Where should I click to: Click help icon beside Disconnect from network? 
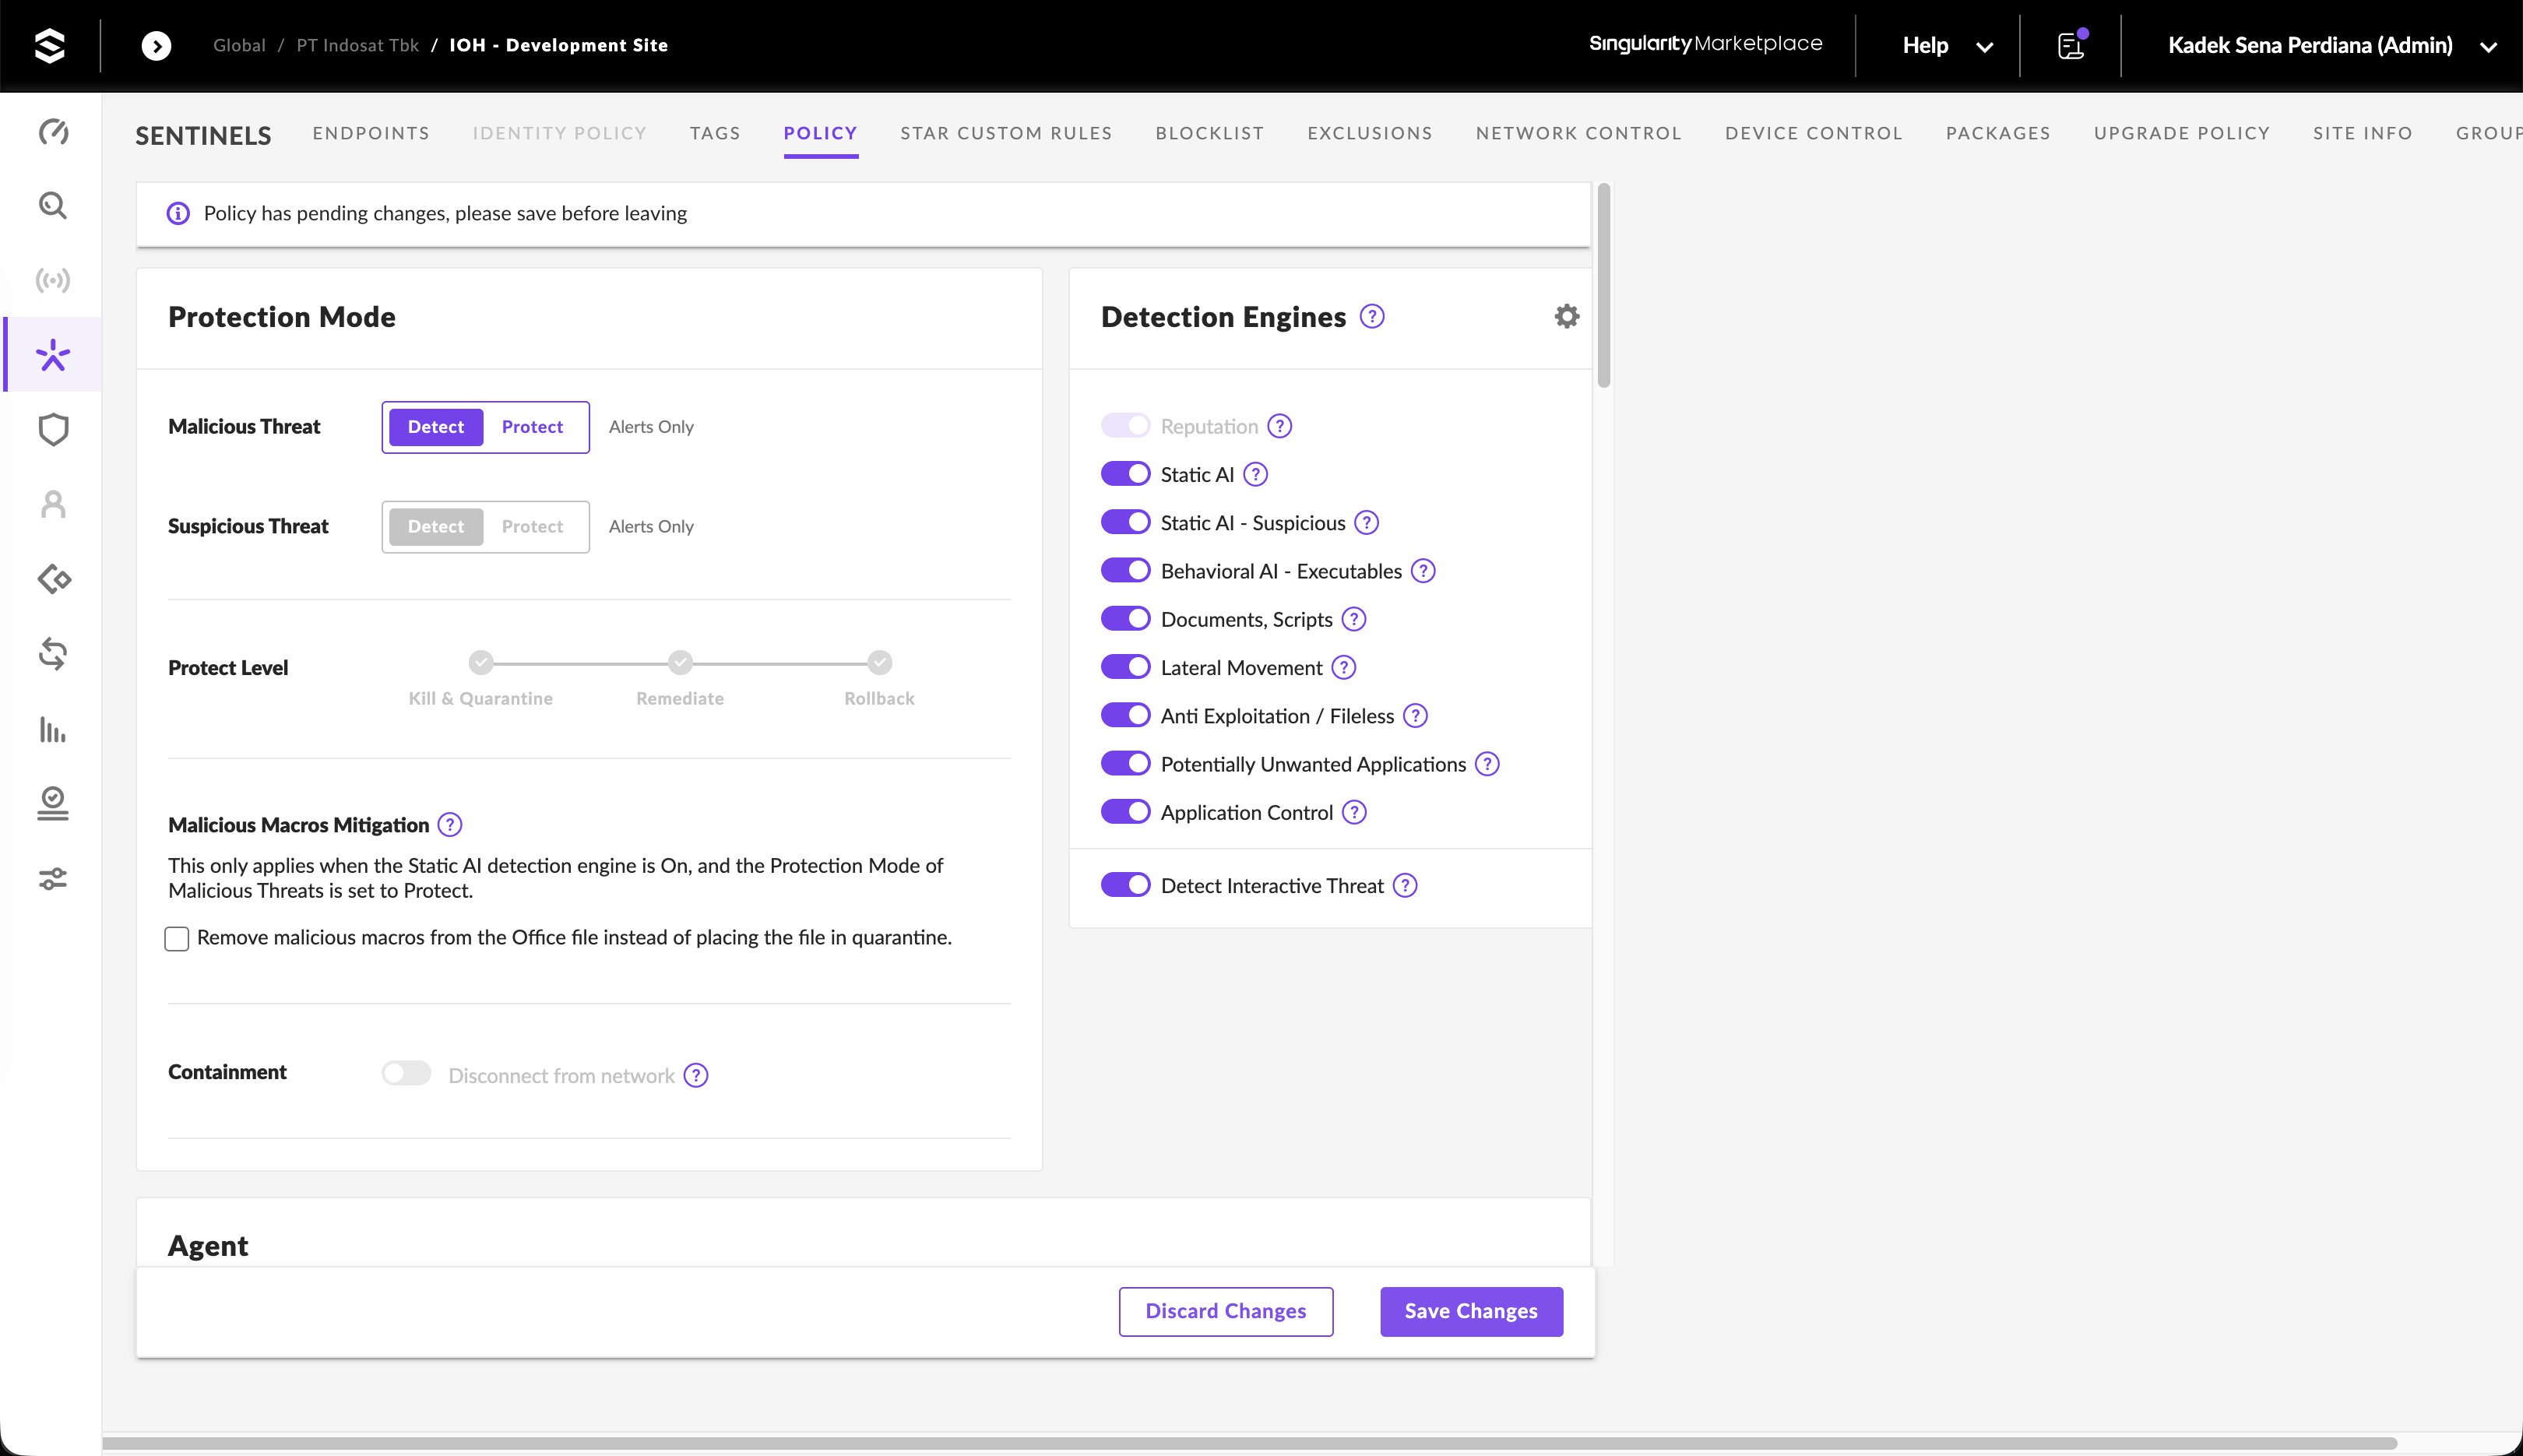pos(696,1076)
